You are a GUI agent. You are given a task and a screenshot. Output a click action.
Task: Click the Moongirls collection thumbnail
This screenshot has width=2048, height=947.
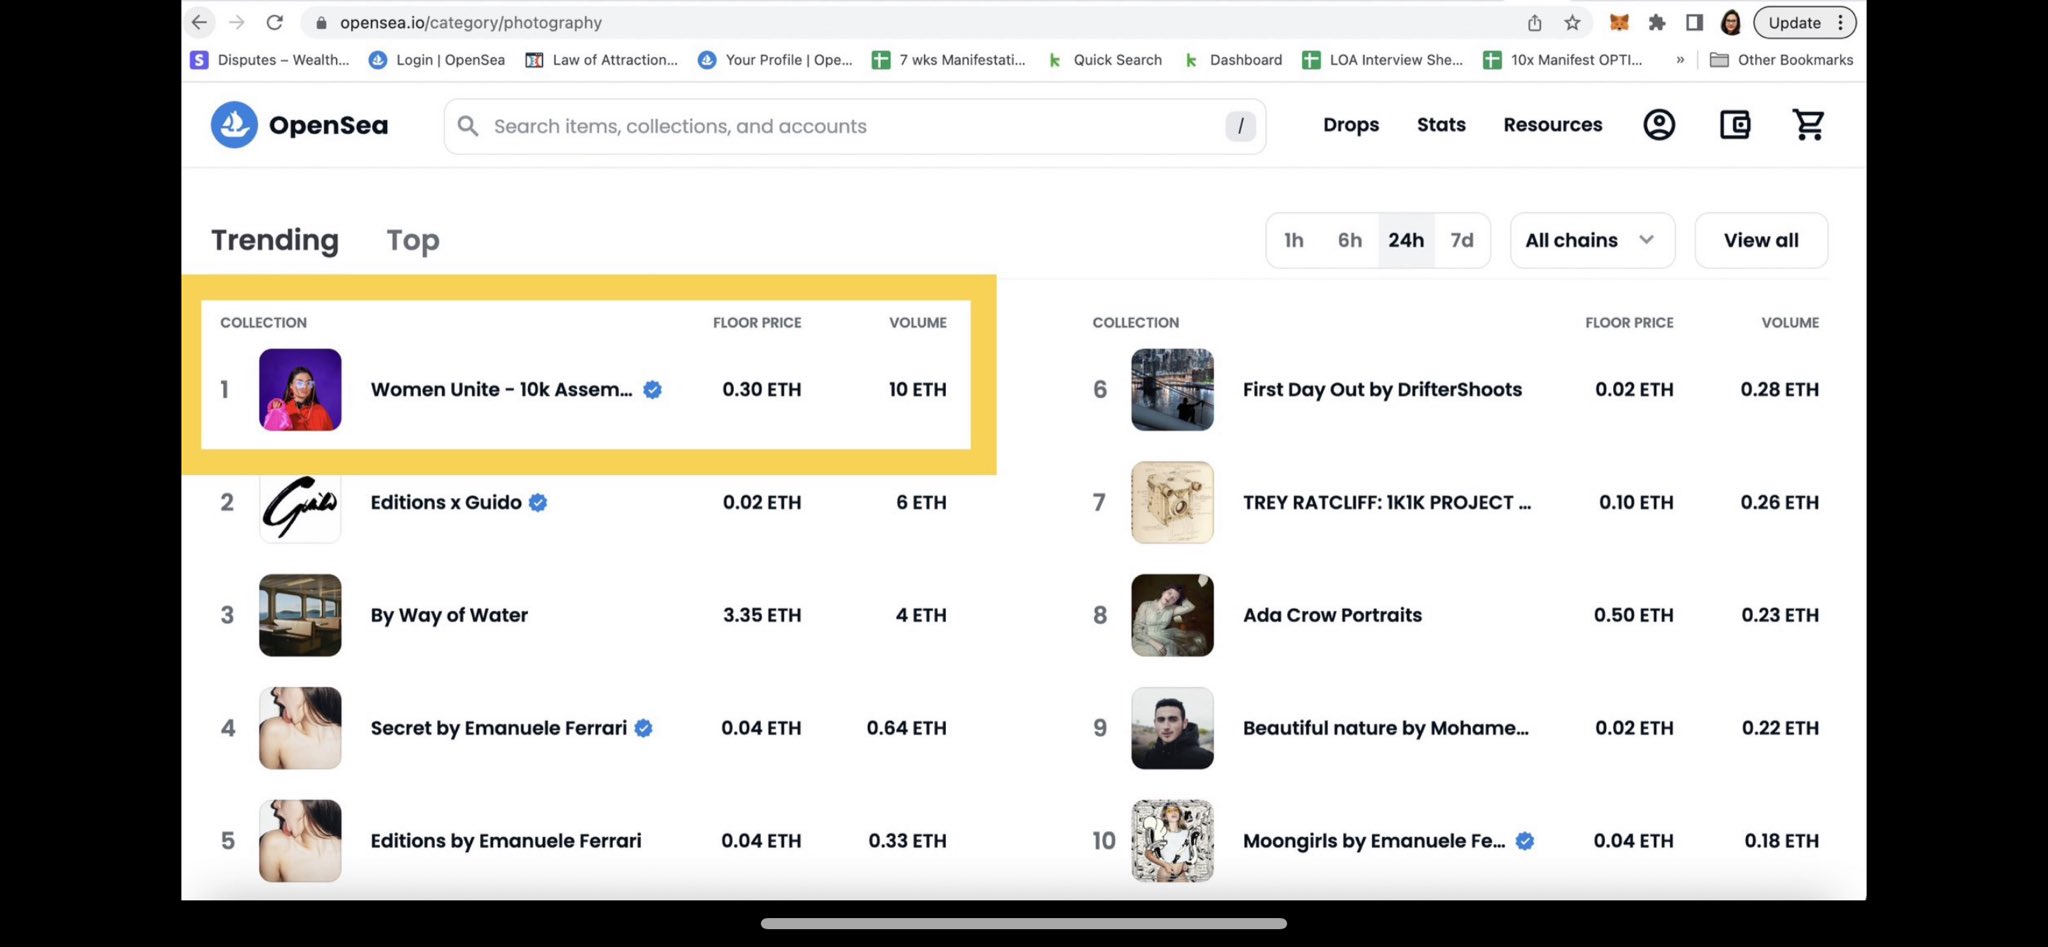coord(1172,841)
